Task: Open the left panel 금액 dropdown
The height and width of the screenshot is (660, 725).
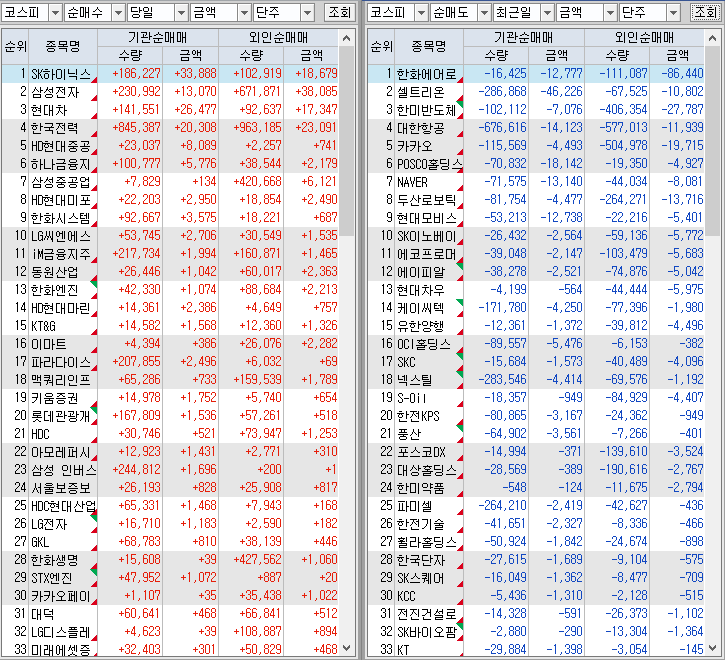Action: click(244, 12)
